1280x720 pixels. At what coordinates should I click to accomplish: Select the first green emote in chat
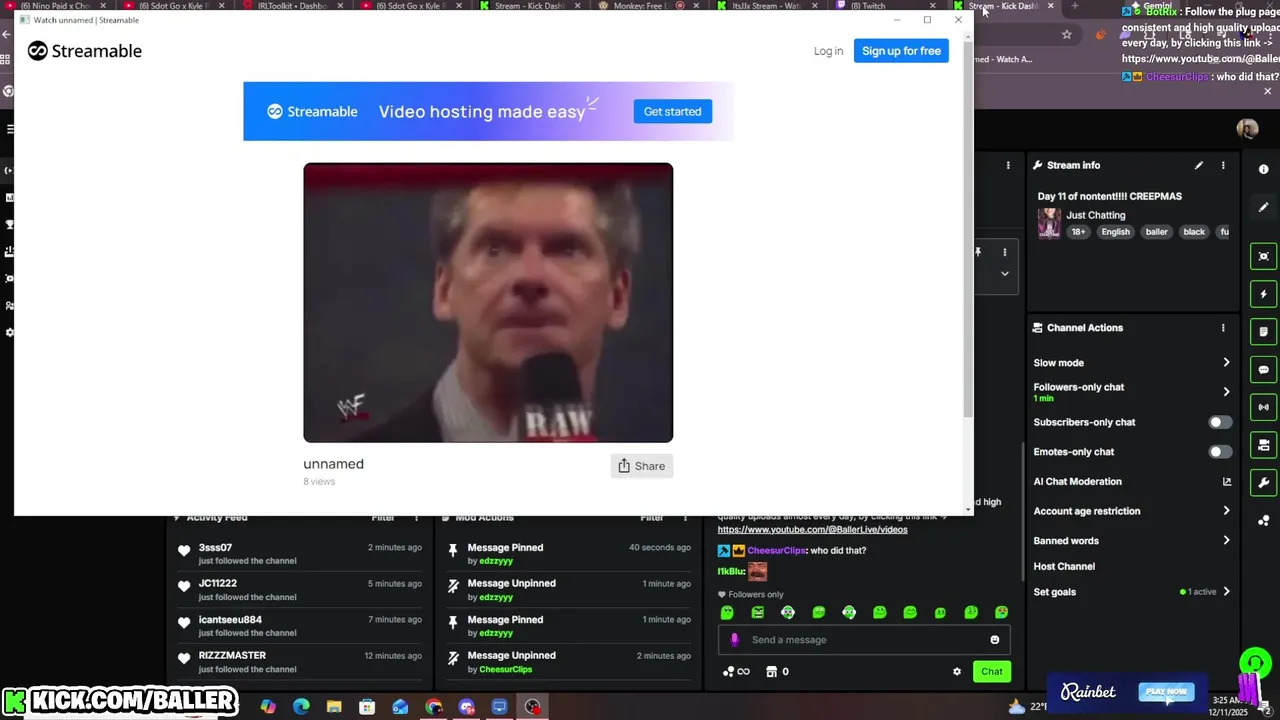point(727,612)
